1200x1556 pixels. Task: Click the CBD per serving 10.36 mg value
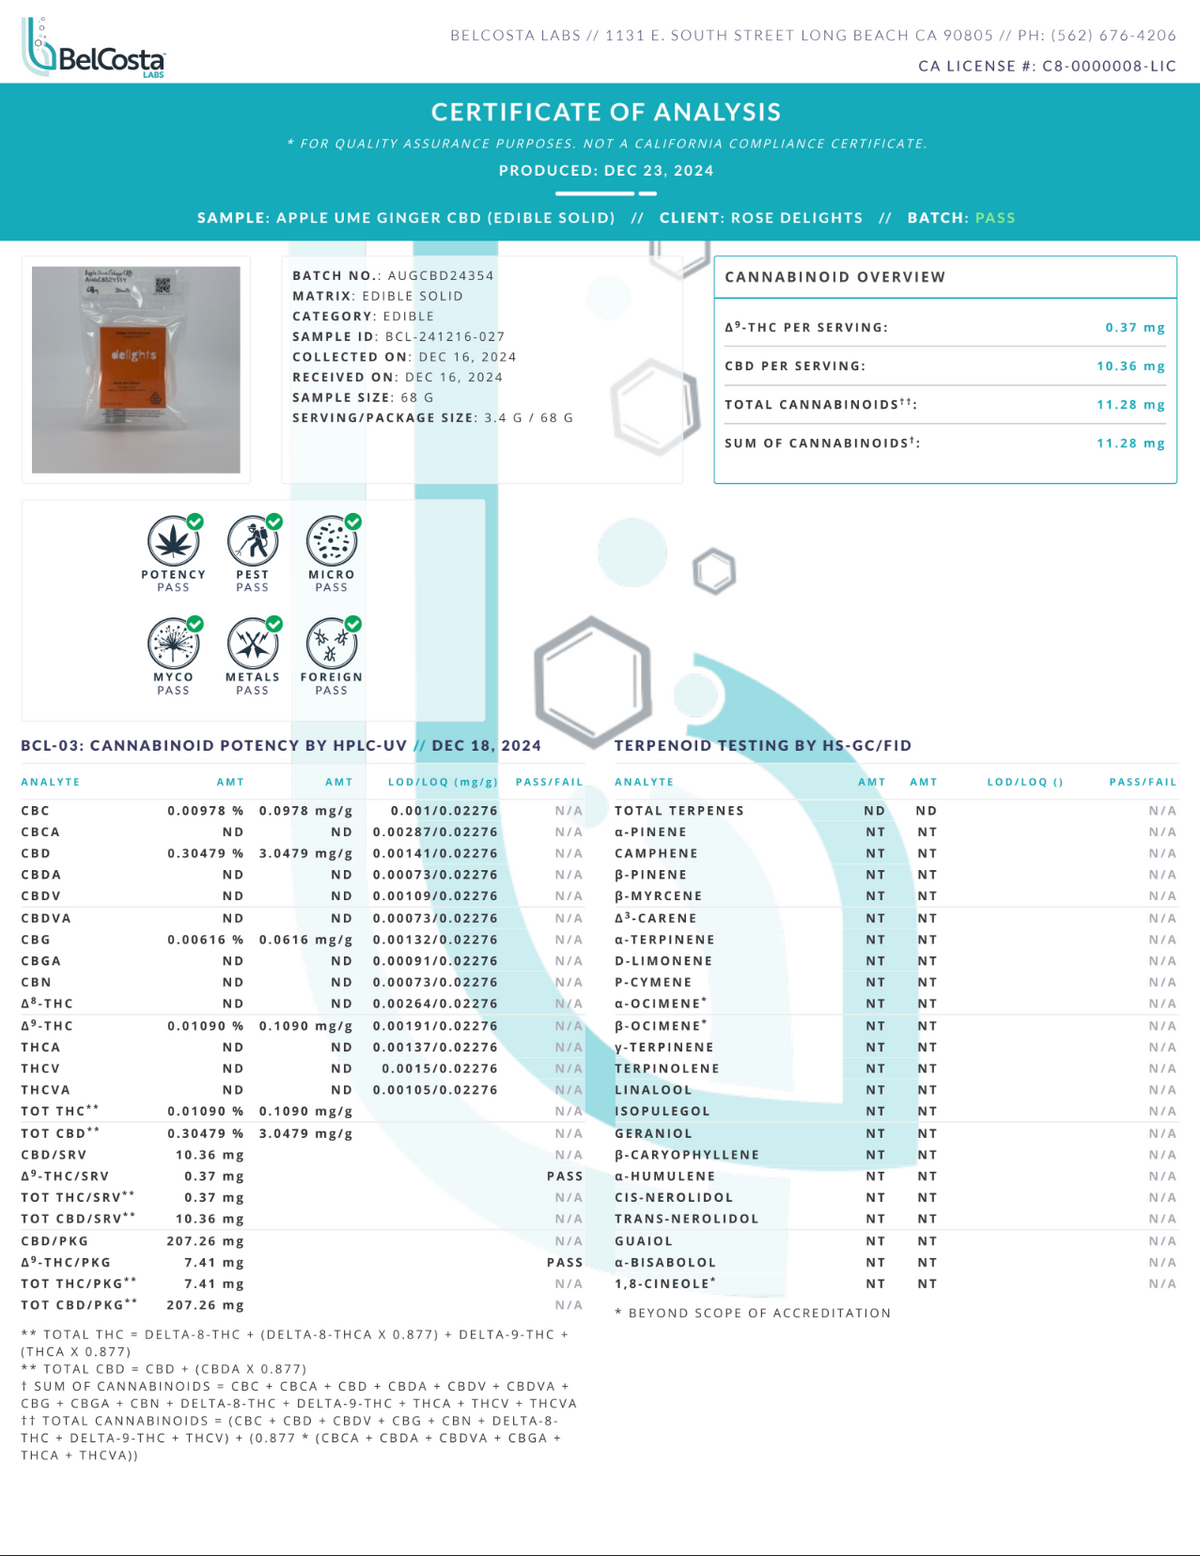point(1130,366)
